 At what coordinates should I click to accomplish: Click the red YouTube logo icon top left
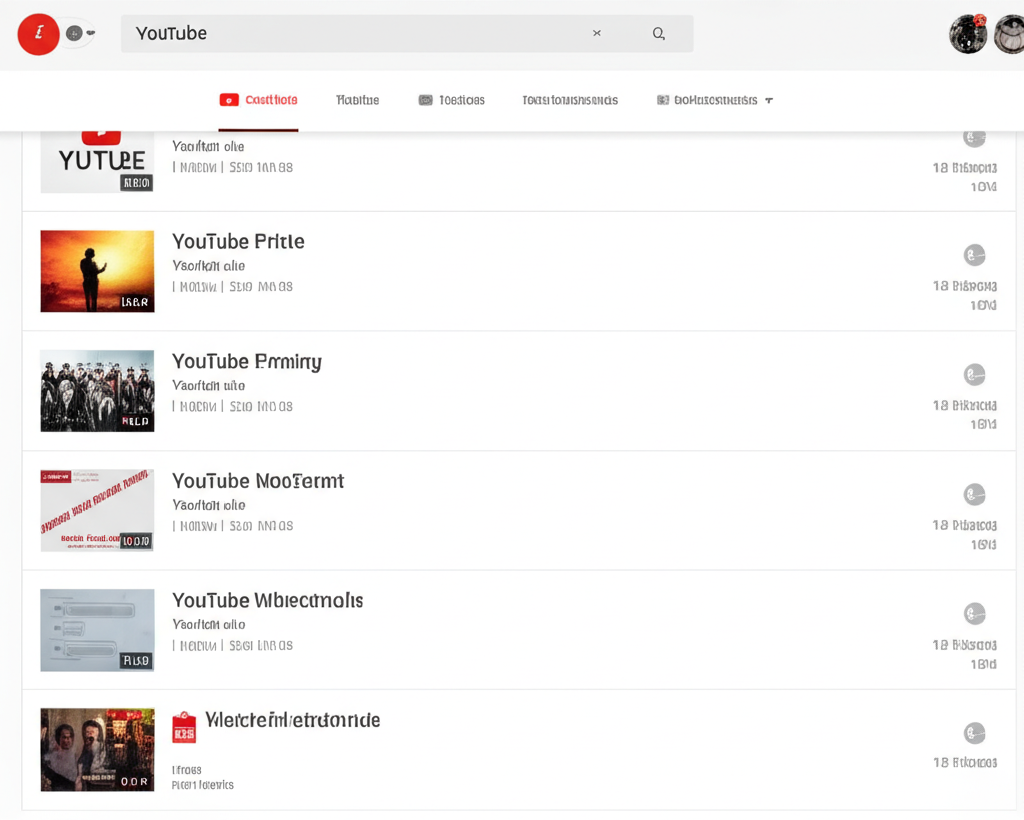tap(37, 34)
